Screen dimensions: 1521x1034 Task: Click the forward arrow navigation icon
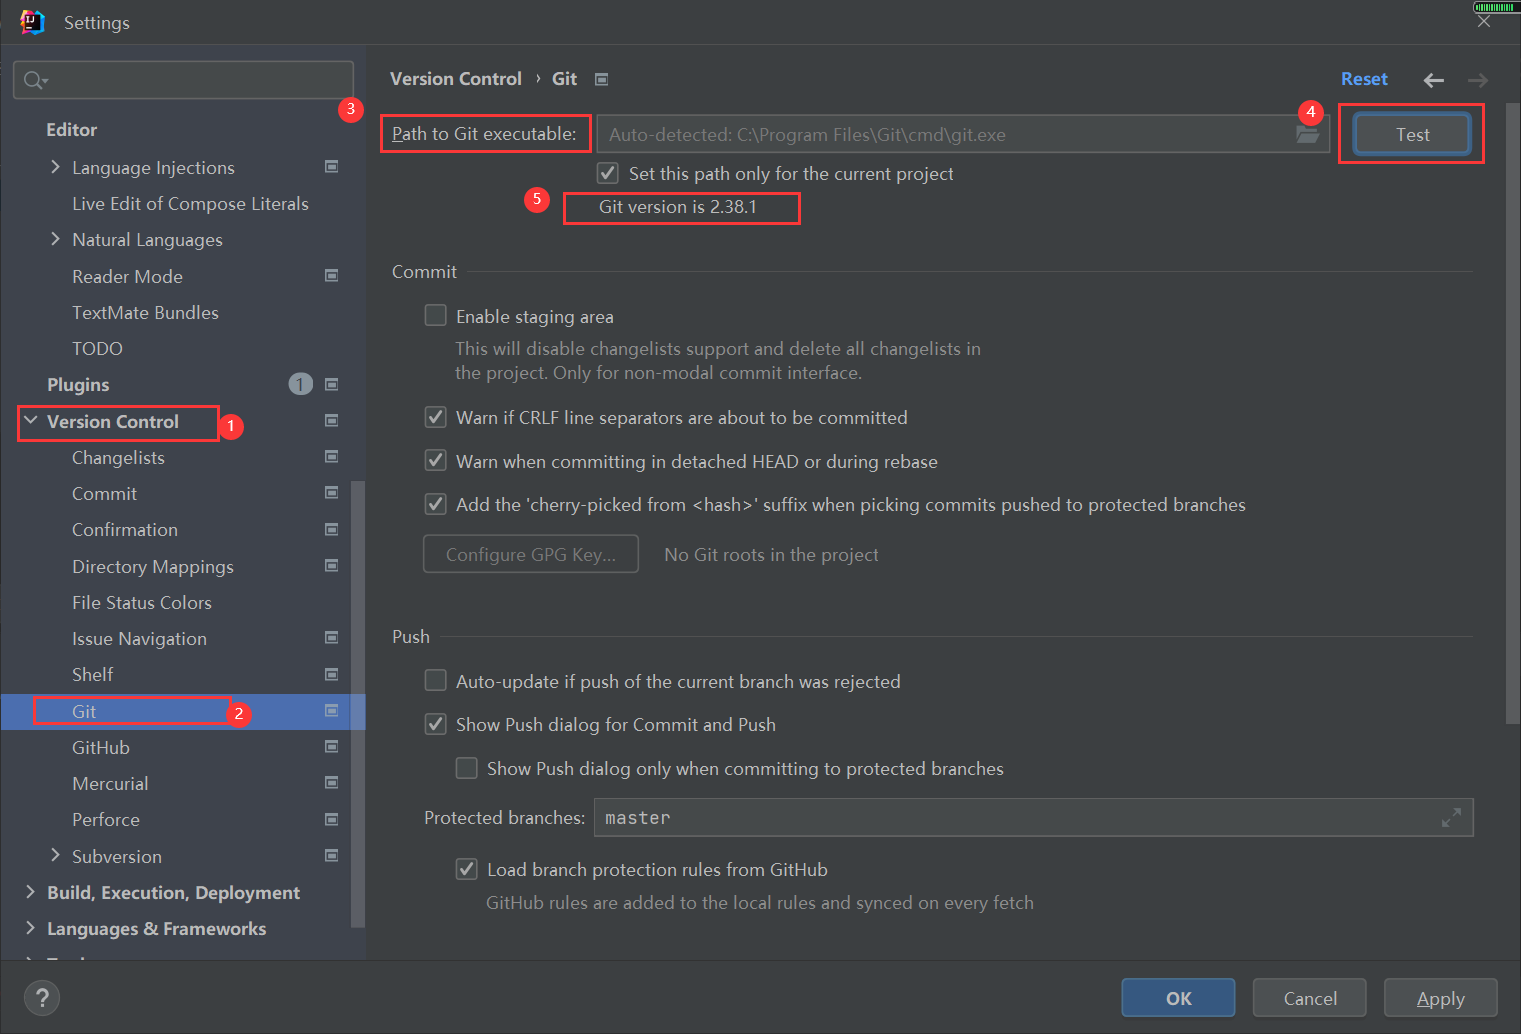point(1478,80)
